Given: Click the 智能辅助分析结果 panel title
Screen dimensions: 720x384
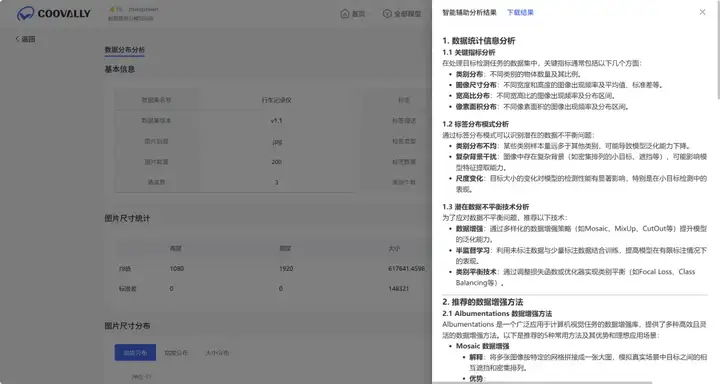Looking at the screenshot, I should point(469,12).
